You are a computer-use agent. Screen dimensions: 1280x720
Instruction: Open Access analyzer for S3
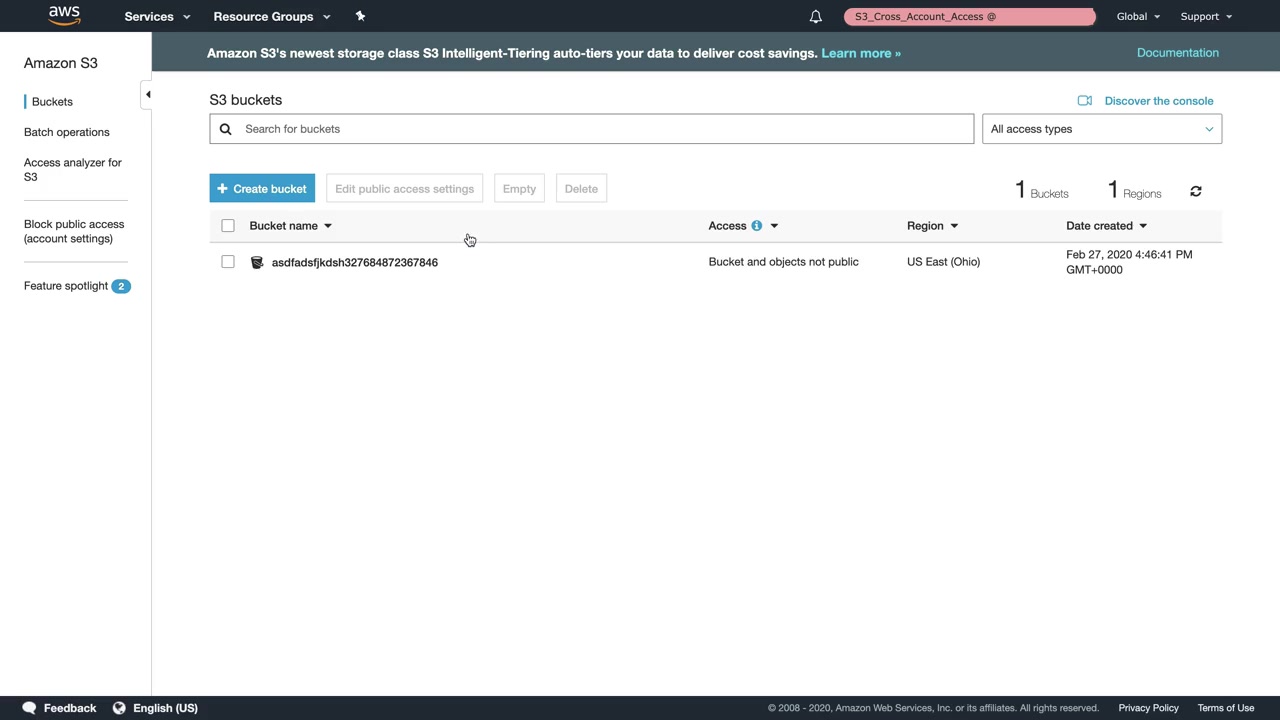[x=73, y=170]
